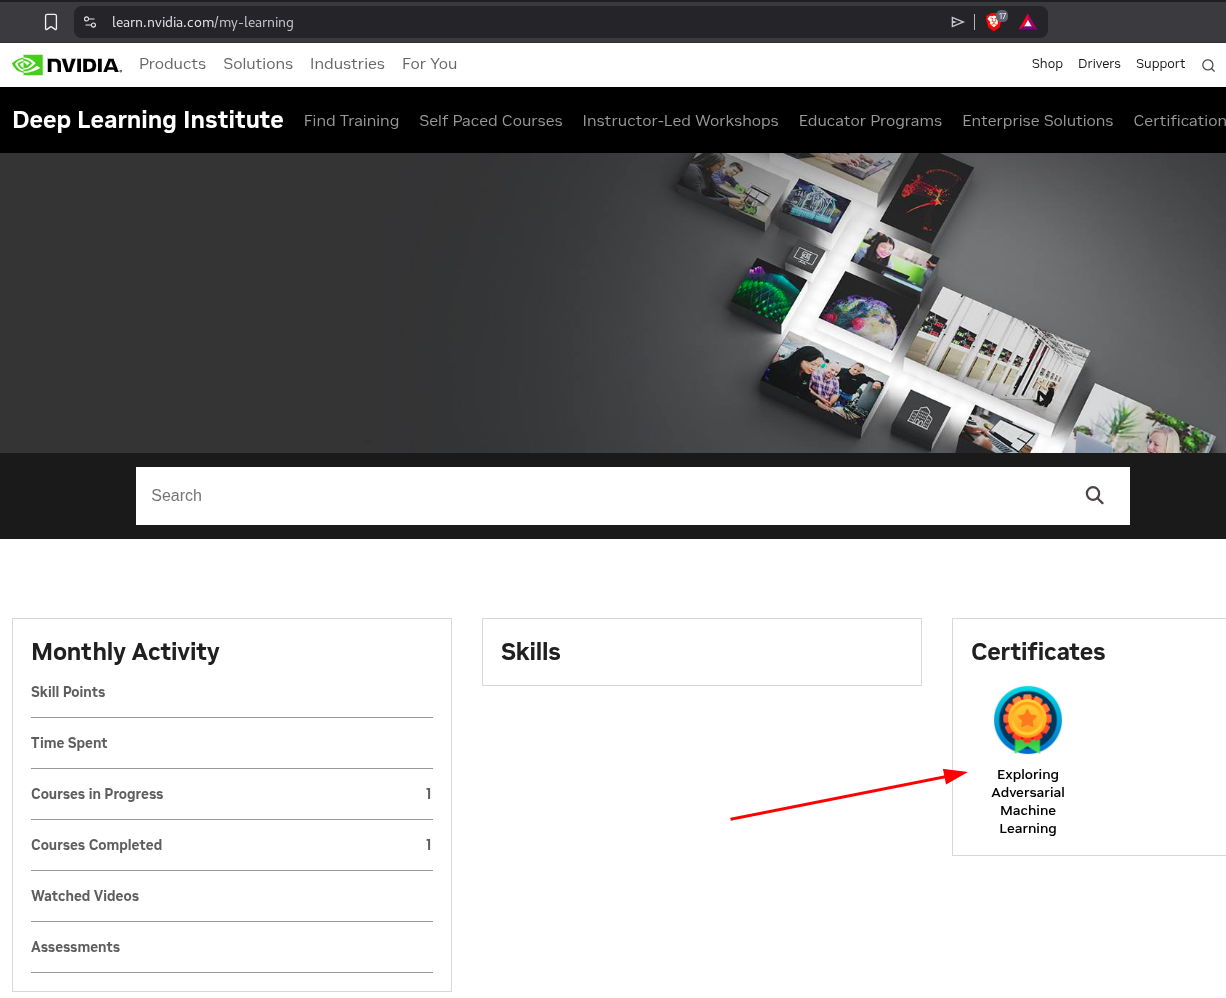Open Instructor-Led Workshops tab
The width and height of the screenshot is (1226, 998).
pos(680,121)
